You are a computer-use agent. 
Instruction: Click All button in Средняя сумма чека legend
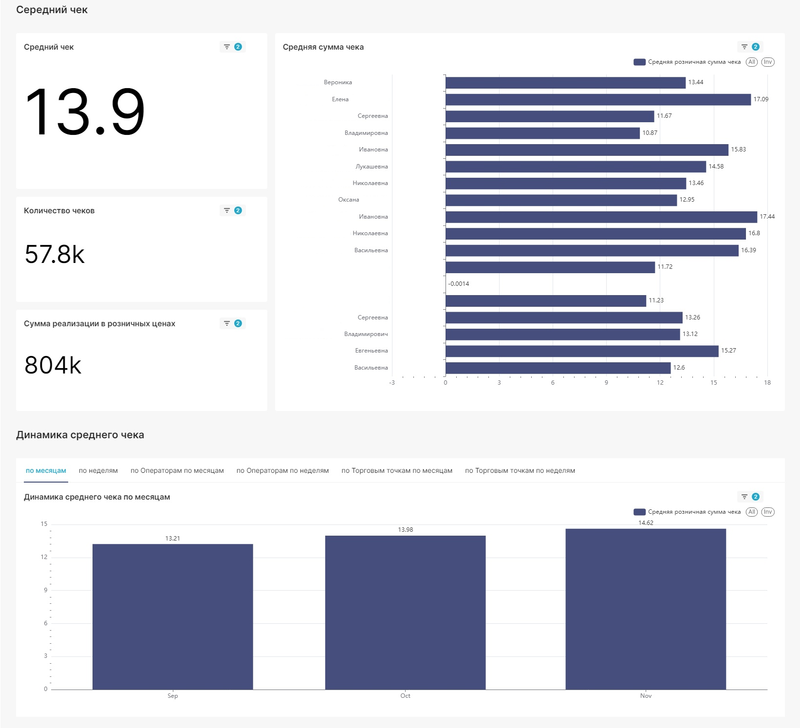[751, 62]
